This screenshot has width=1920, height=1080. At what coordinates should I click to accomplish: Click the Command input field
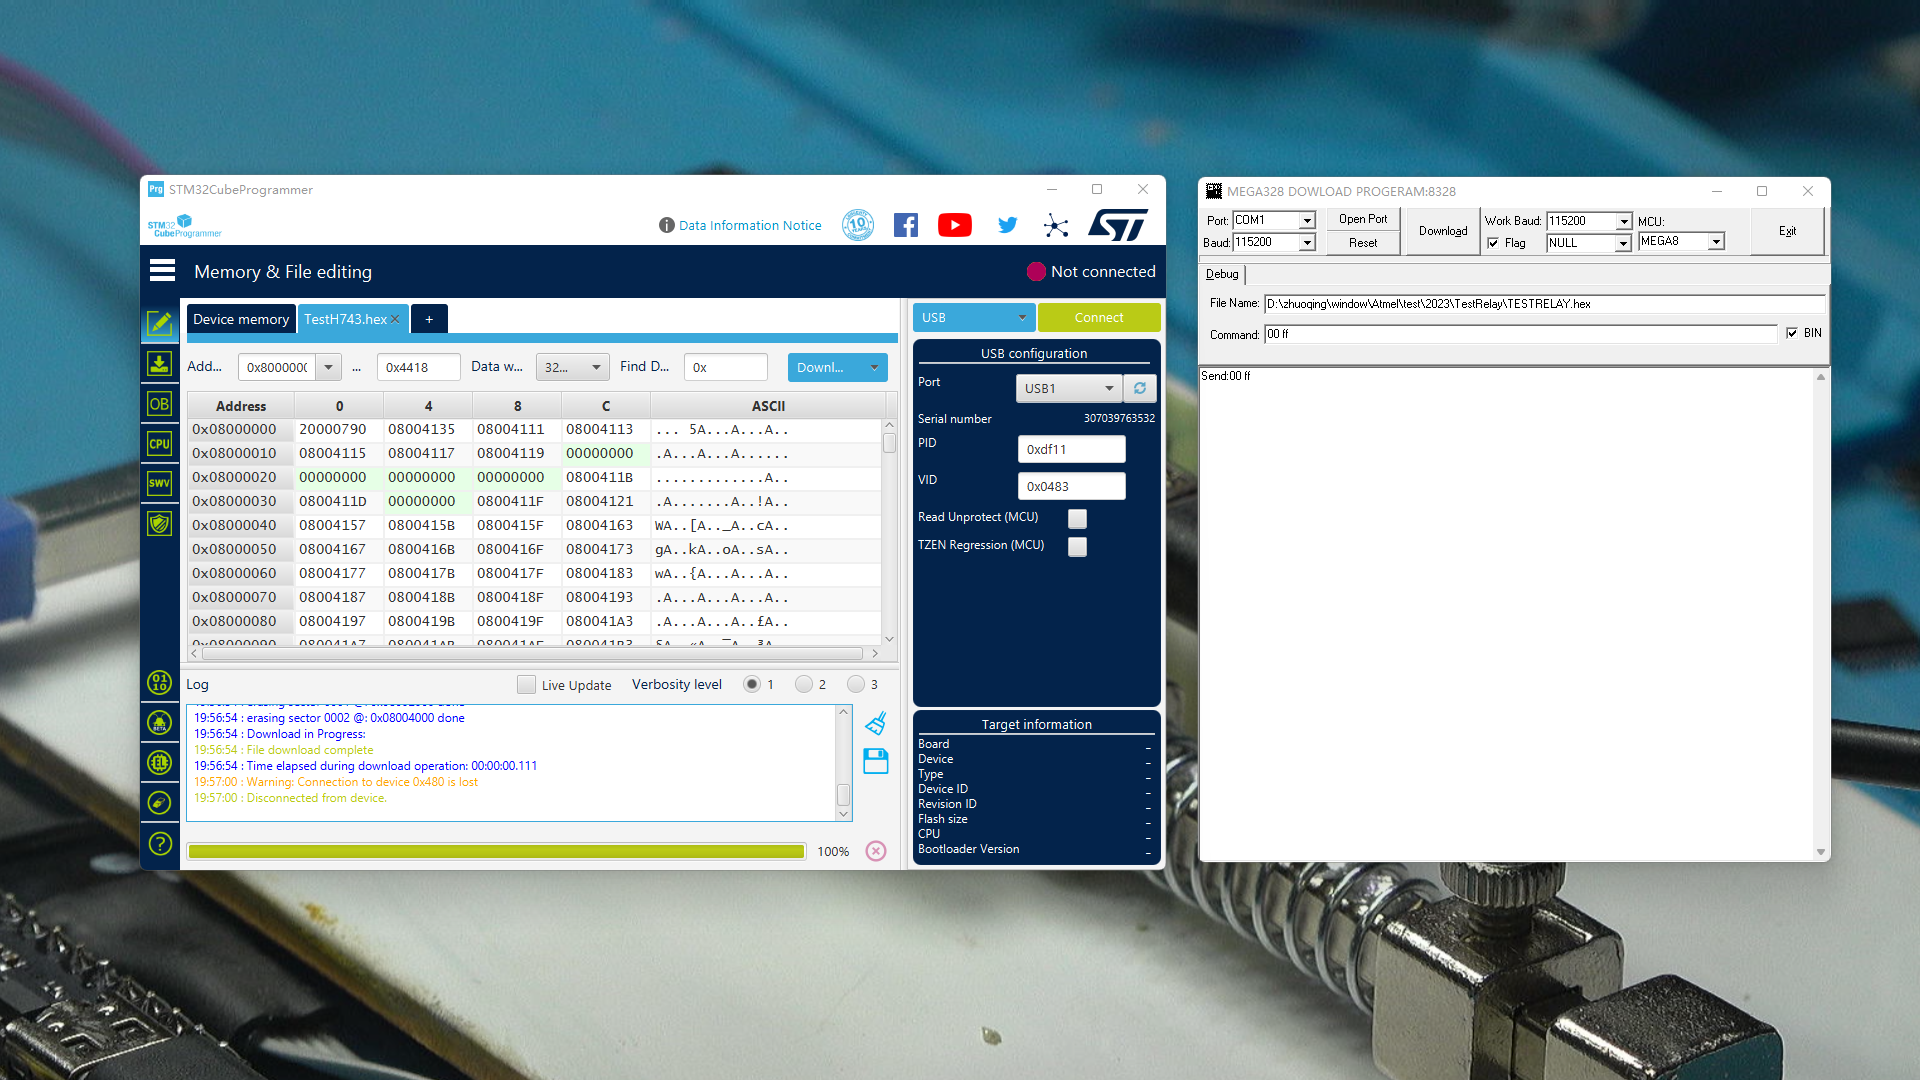[1520, 334]
